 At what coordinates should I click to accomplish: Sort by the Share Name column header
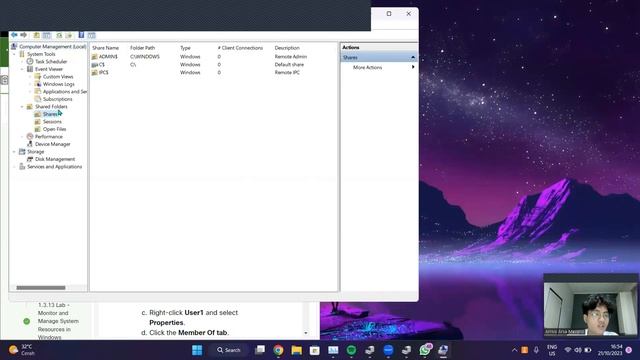(105, 48)
